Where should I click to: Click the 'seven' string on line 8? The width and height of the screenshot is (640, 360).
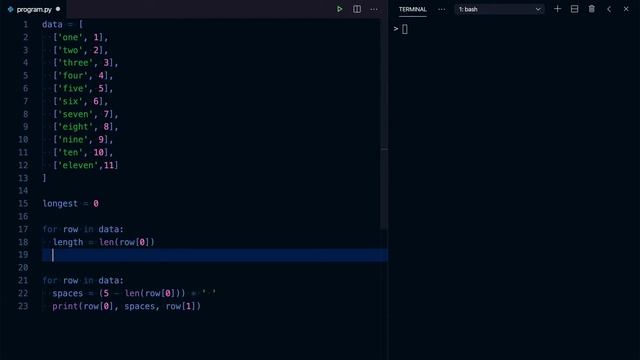[76, 114]
